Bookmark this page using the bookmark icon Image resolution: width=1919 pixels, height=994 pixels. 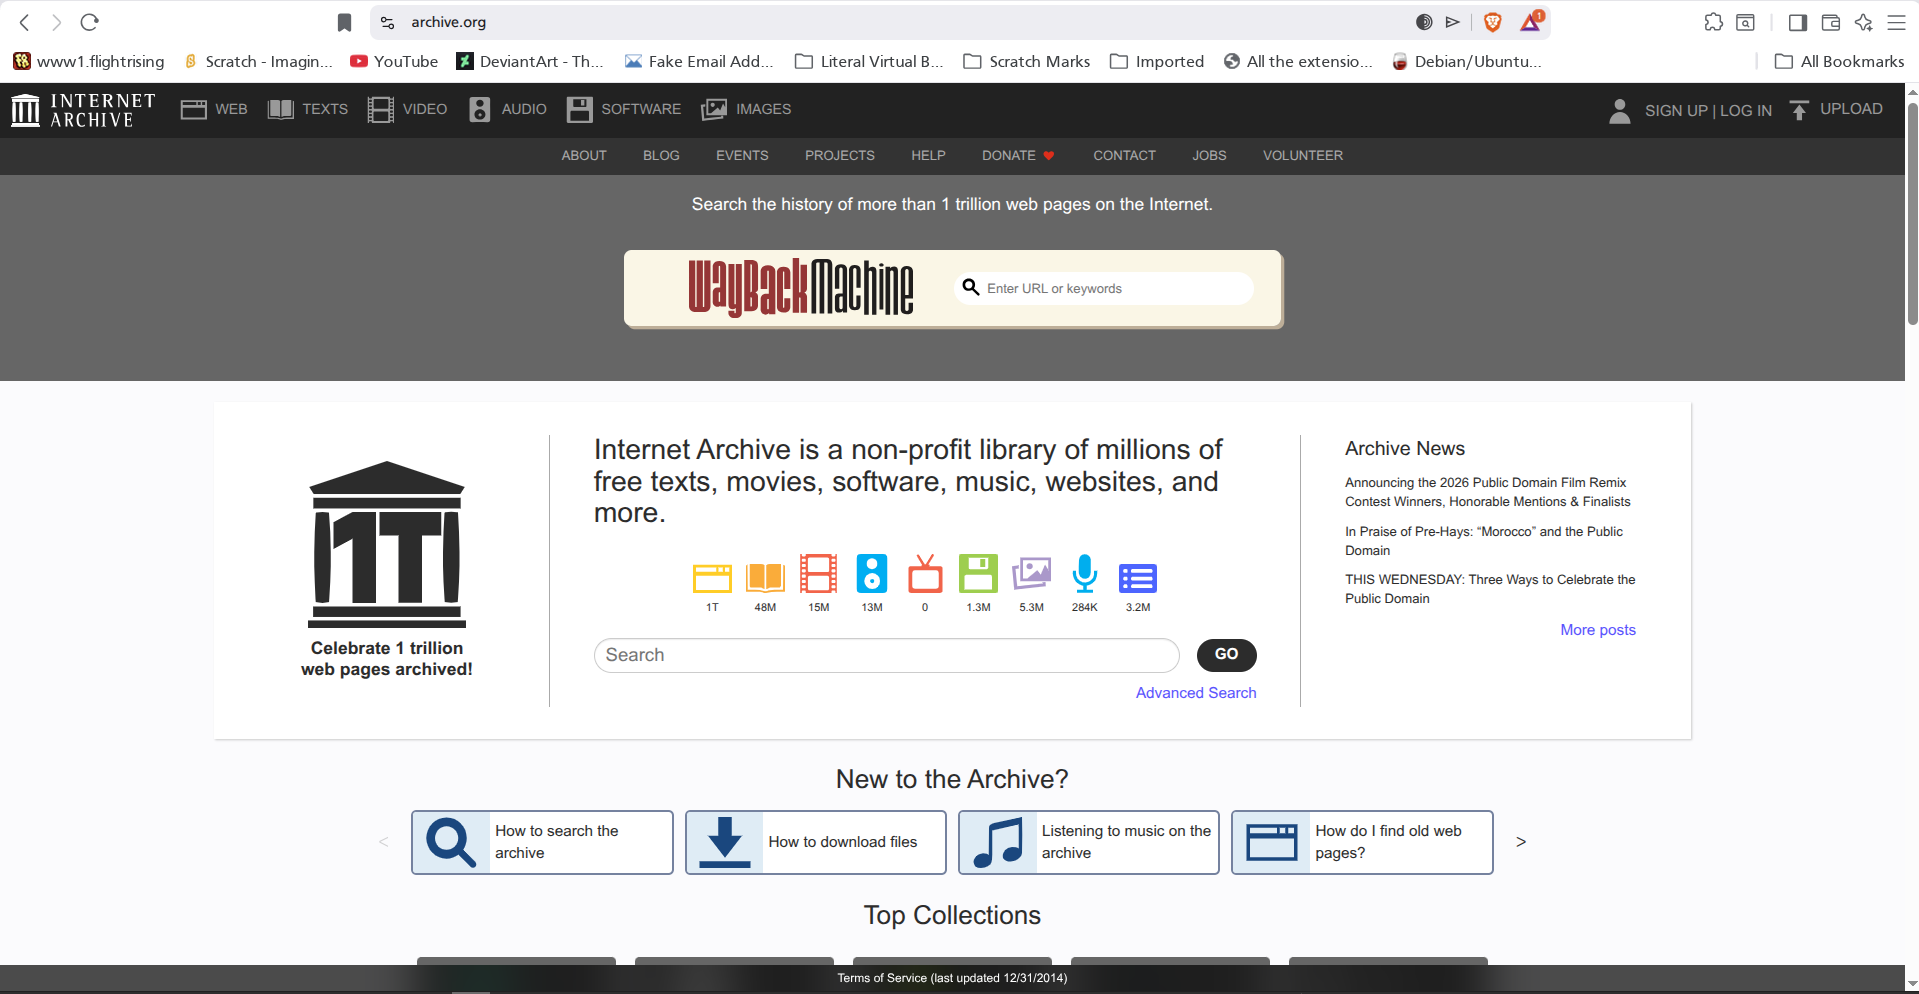pos(344,22)
